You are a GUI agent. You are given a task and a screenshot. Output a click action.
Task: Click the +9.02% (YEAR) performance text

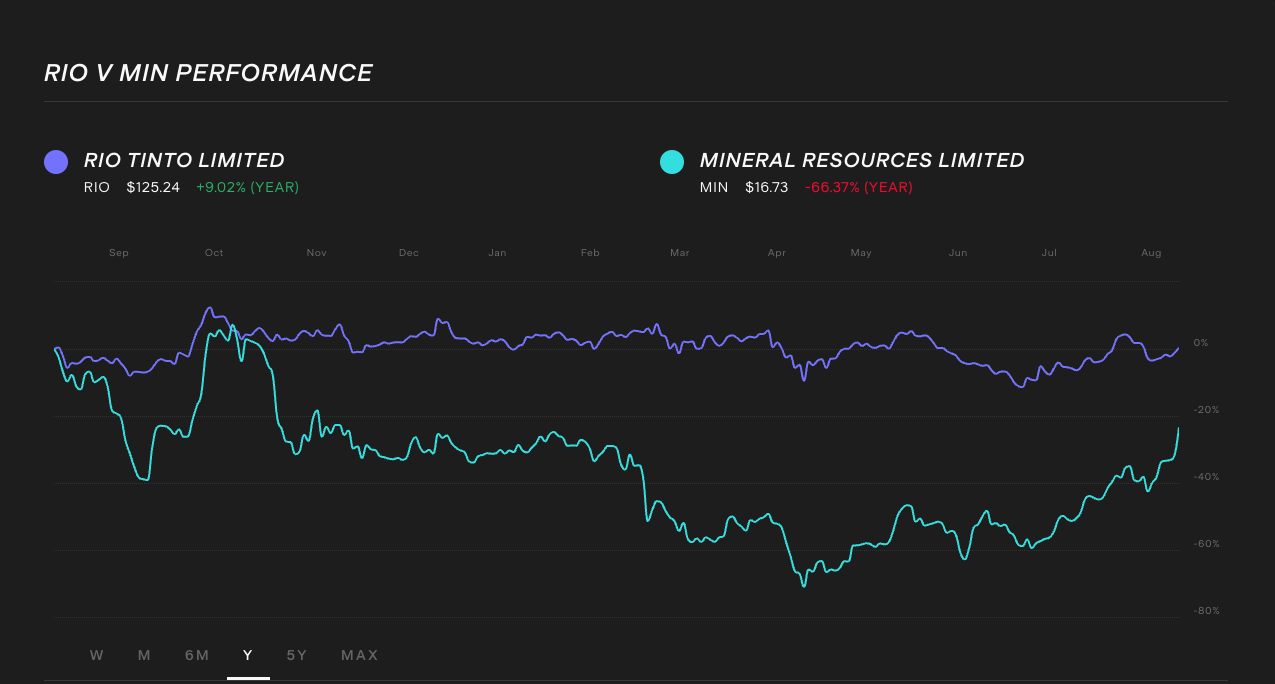[x=248, y=187]
